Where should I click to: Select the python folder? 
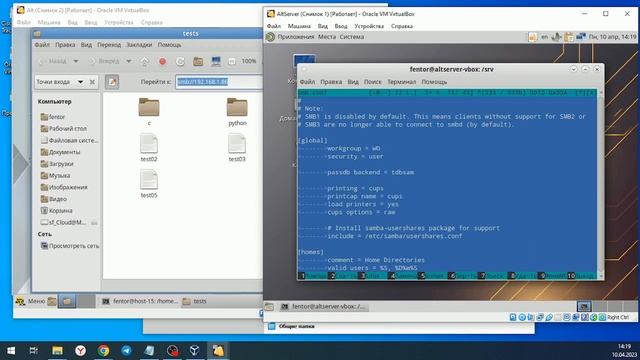237,112
